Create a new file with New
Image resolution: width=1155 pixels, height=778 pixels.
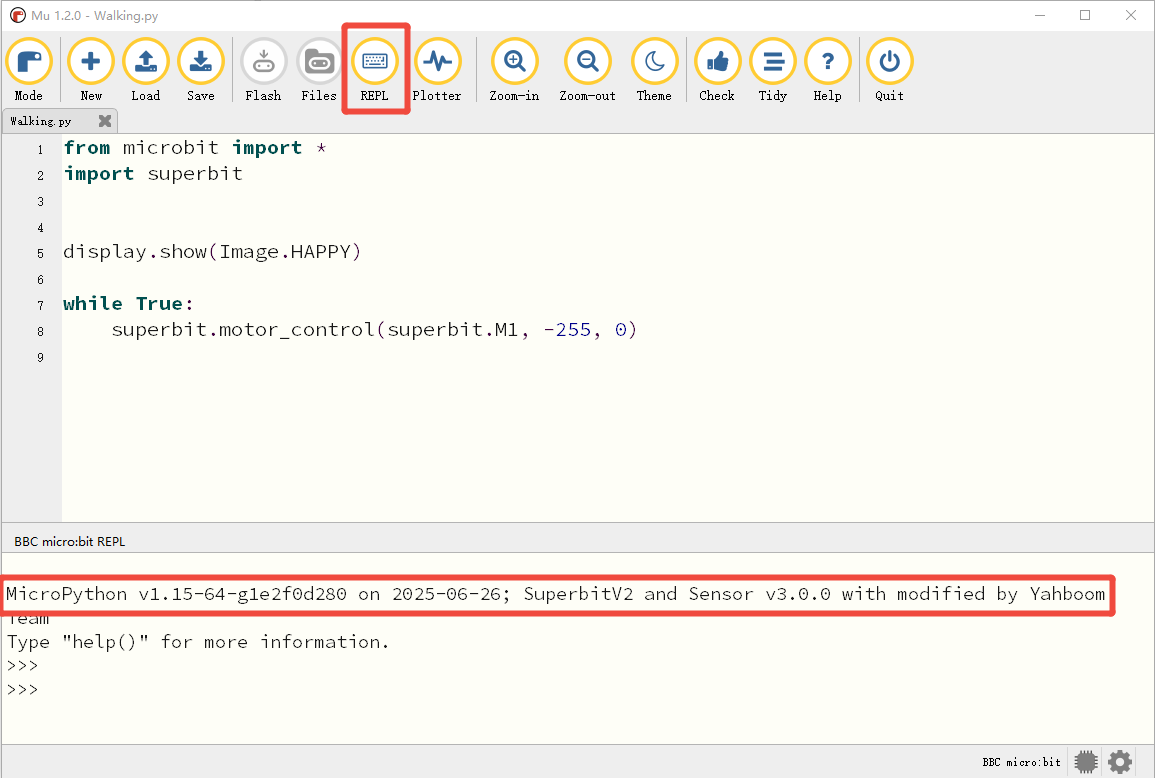(91, 70)
